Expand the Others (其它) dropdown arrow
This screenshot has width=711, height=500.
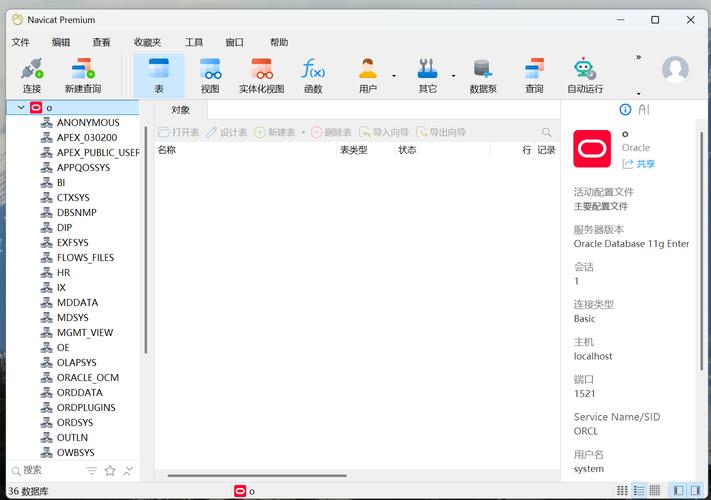click(453, 76)
